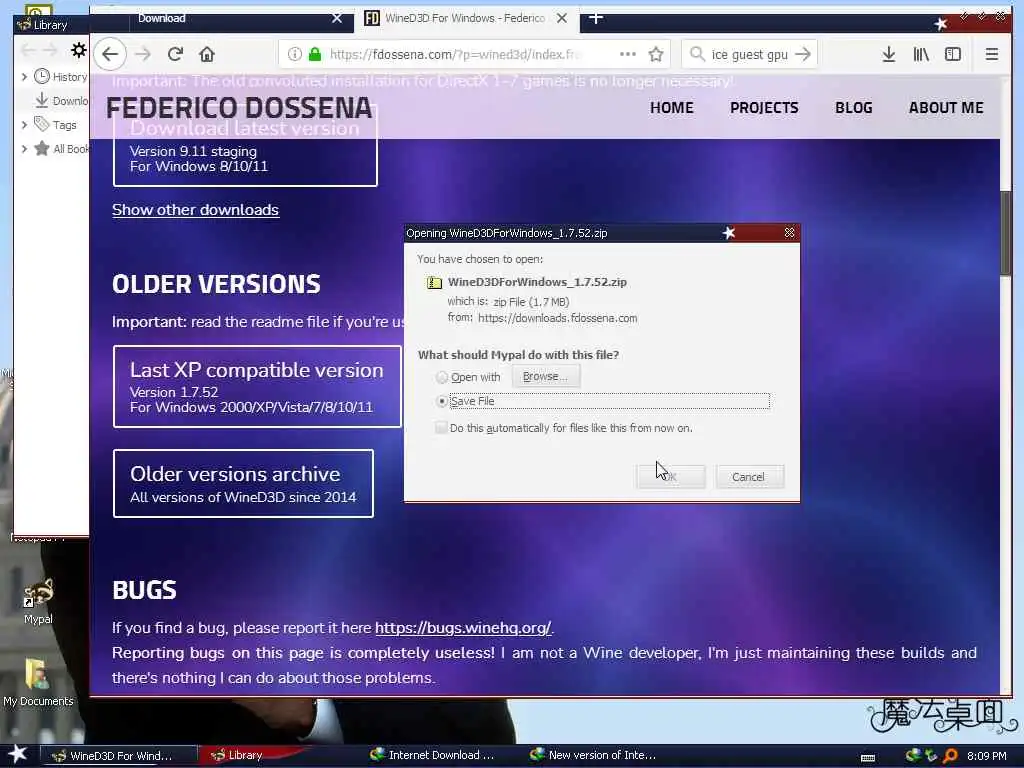Open a new tab with the plus button
The height and width of the screenshot is (768, 1024).
(596, 18)
